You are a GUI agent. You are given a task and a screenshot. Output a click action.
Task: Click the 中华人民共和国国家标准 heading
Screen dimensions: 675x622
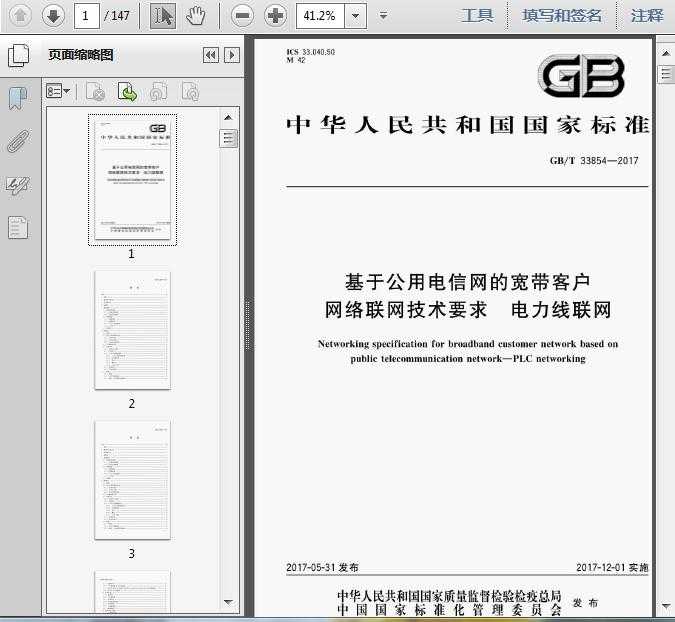[x=468, y=125]
